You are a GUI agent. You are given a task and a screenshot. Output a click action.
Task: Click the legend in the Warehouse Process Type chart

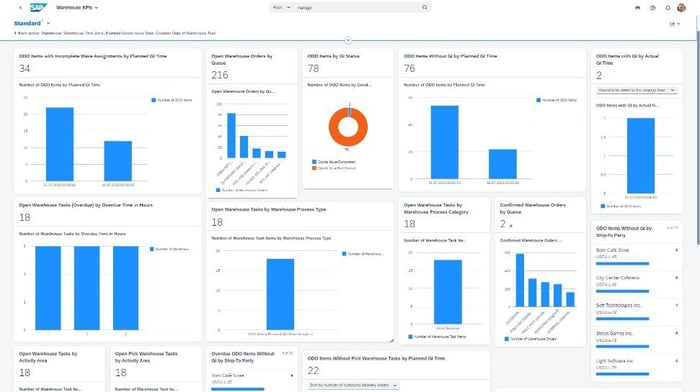point(362,254)
